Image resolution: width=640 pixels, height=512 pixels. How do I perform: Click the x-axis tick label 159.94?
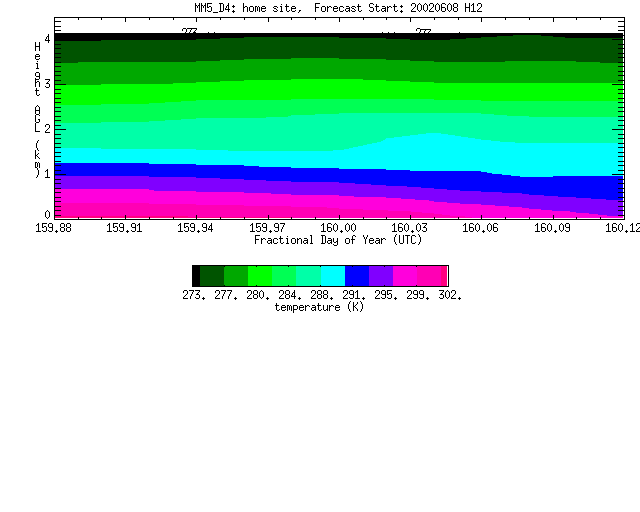(x=195, y=228)
